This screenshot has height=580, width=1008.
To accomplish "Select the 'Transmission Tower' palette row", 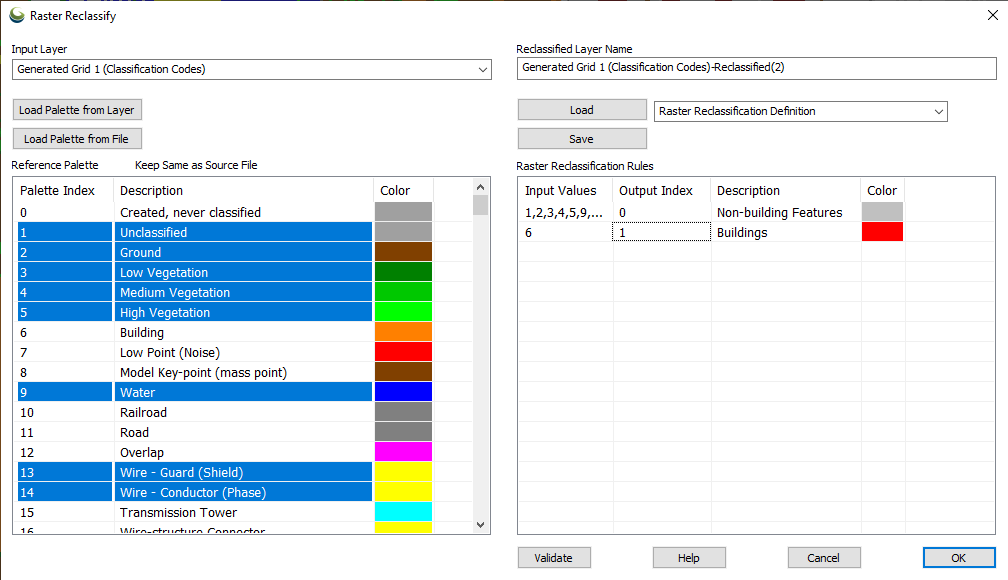I will tap(225, 512).
